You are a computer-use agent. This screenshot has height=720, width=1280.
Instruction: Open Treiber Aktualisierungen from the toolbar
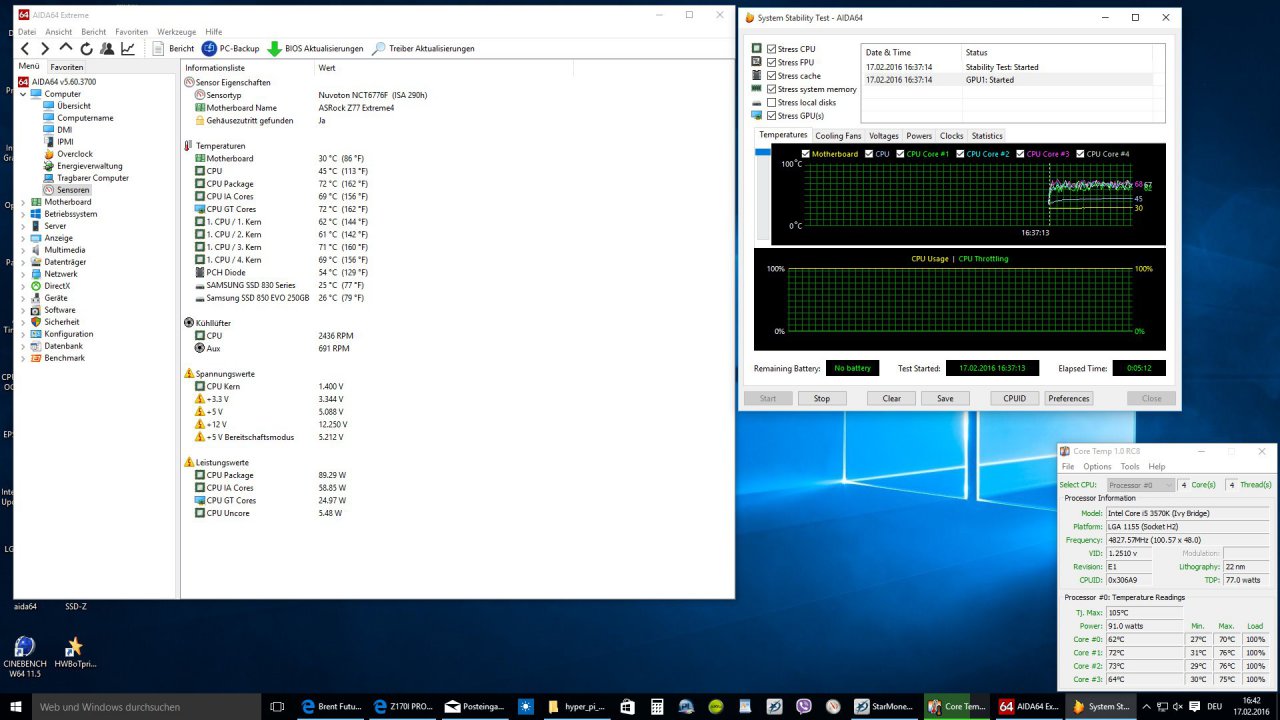coord(424,48)
